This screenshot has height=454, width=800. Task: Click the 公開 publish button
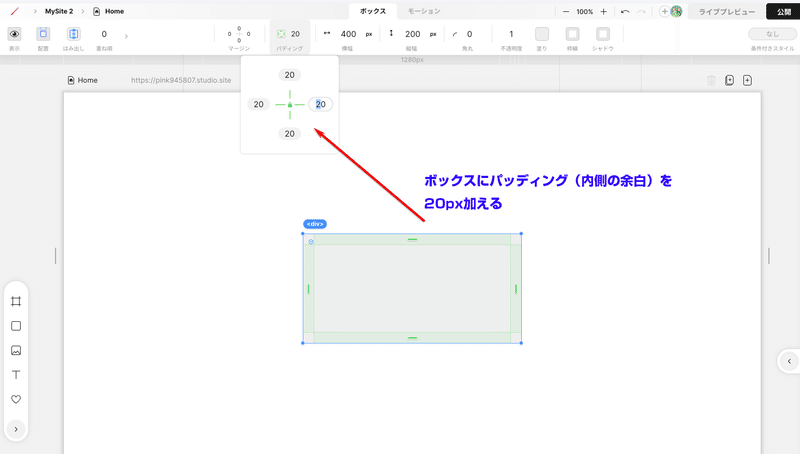[x=784, y=12]
